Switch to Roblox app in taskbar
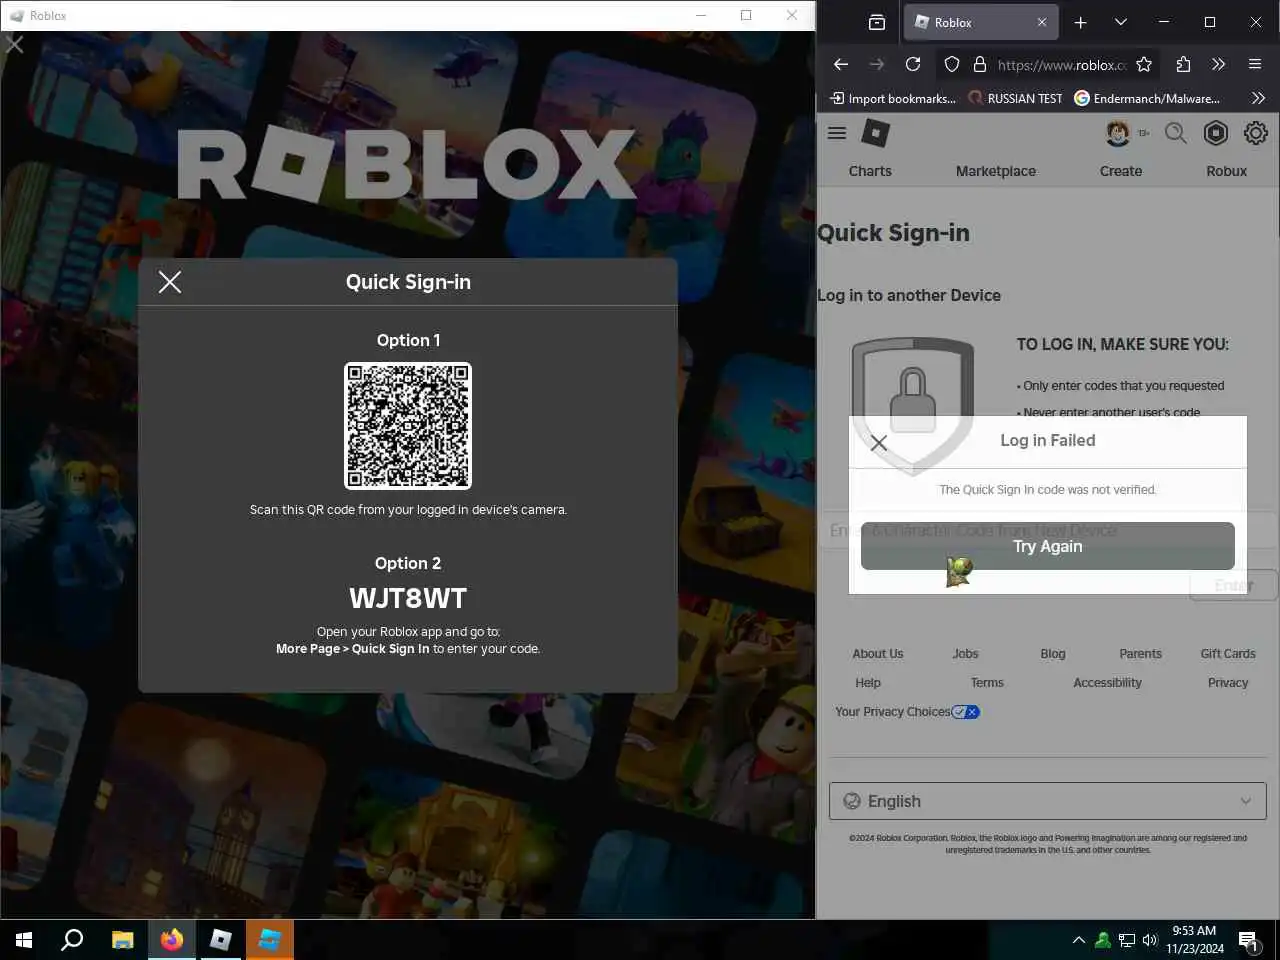The width and height of the screenshot is (1280, 960). (x=221, y=940)
